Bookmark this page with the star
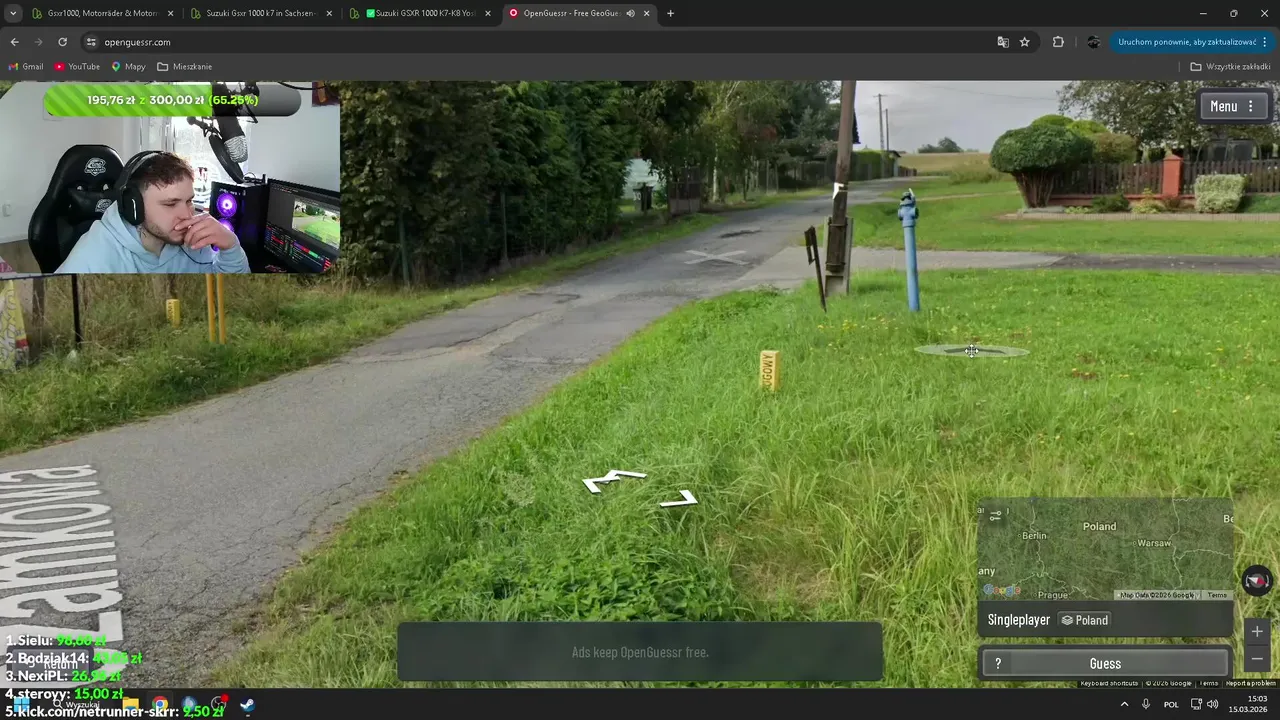Screen dimensions: 1280x720 [1025, 42]
